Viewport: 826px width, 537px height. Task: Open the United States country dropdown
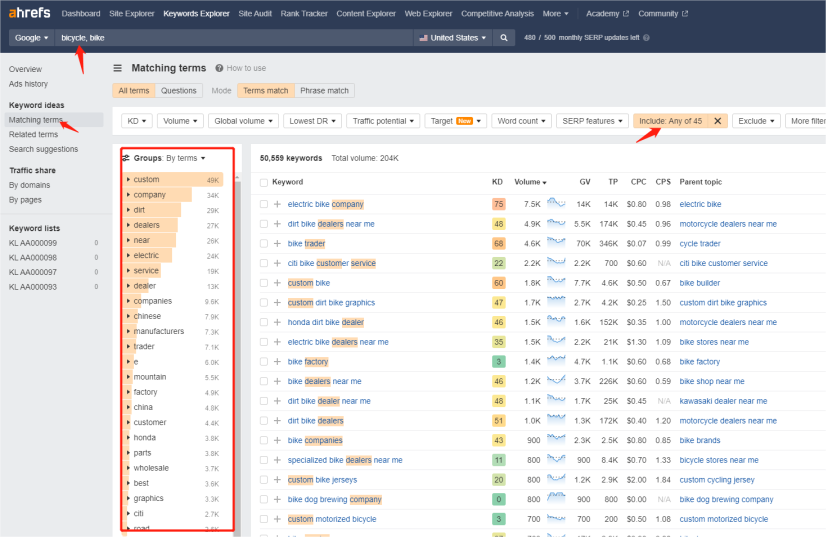point(453,38)
